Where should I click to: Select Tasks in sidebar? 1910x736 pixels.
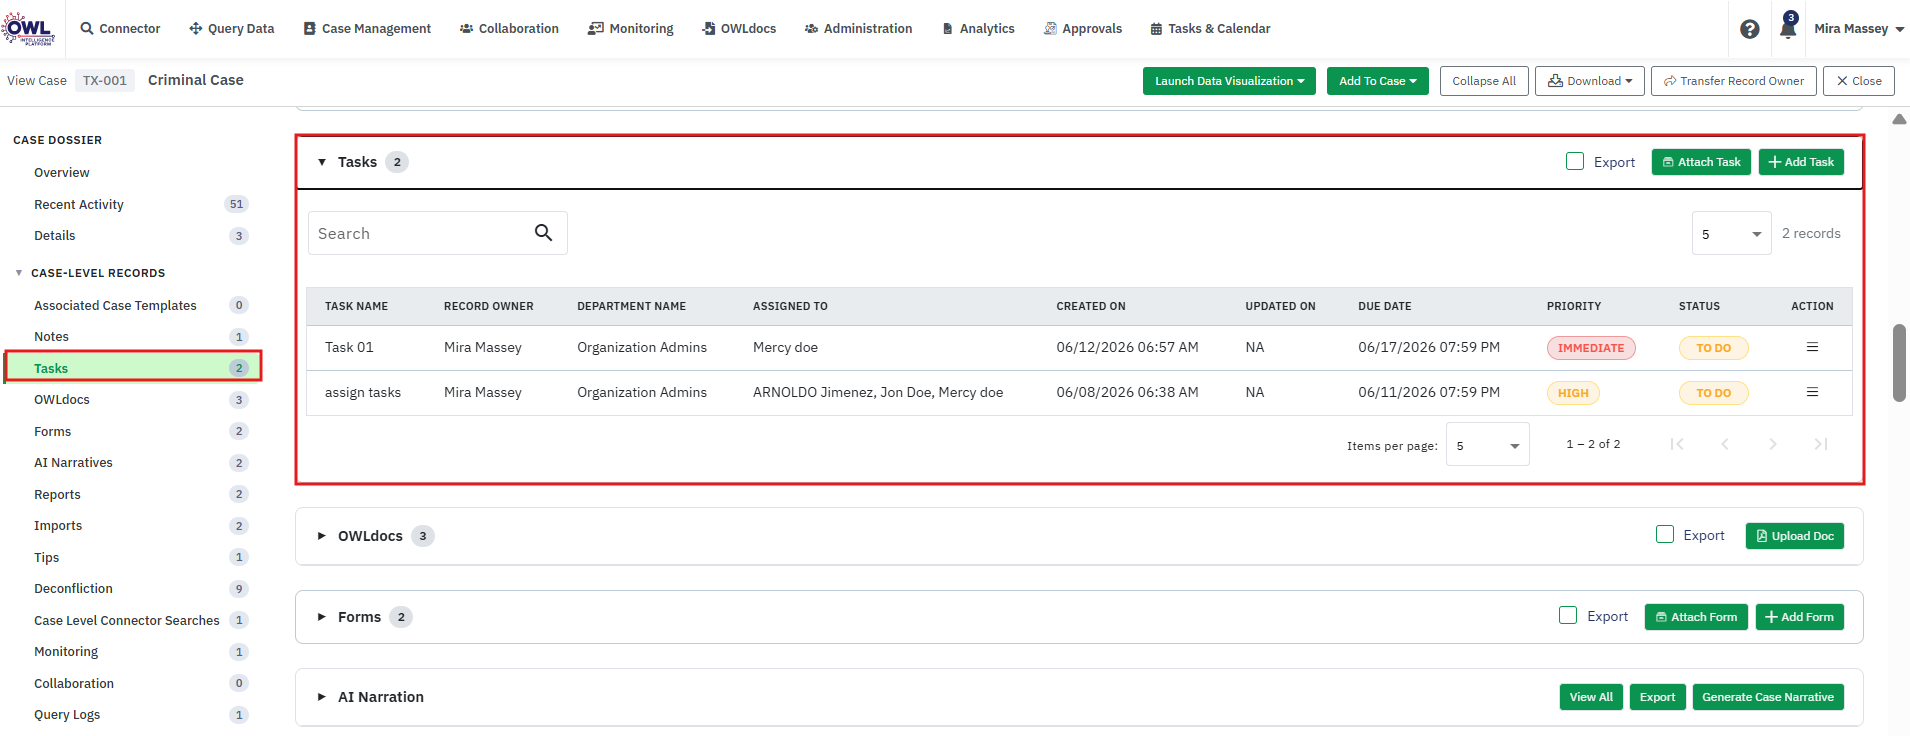point(133,368)
